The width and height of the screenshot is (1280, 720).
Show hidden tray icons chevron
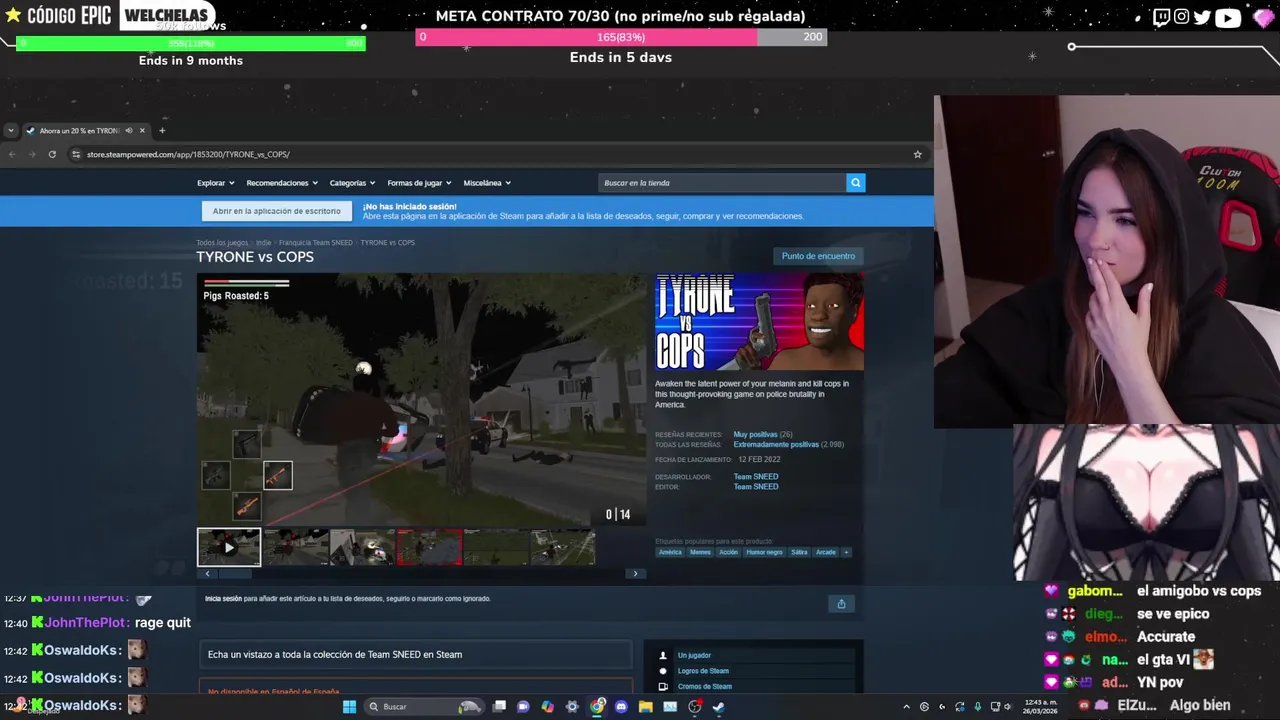pyautogui.click(x=906, y=707)
